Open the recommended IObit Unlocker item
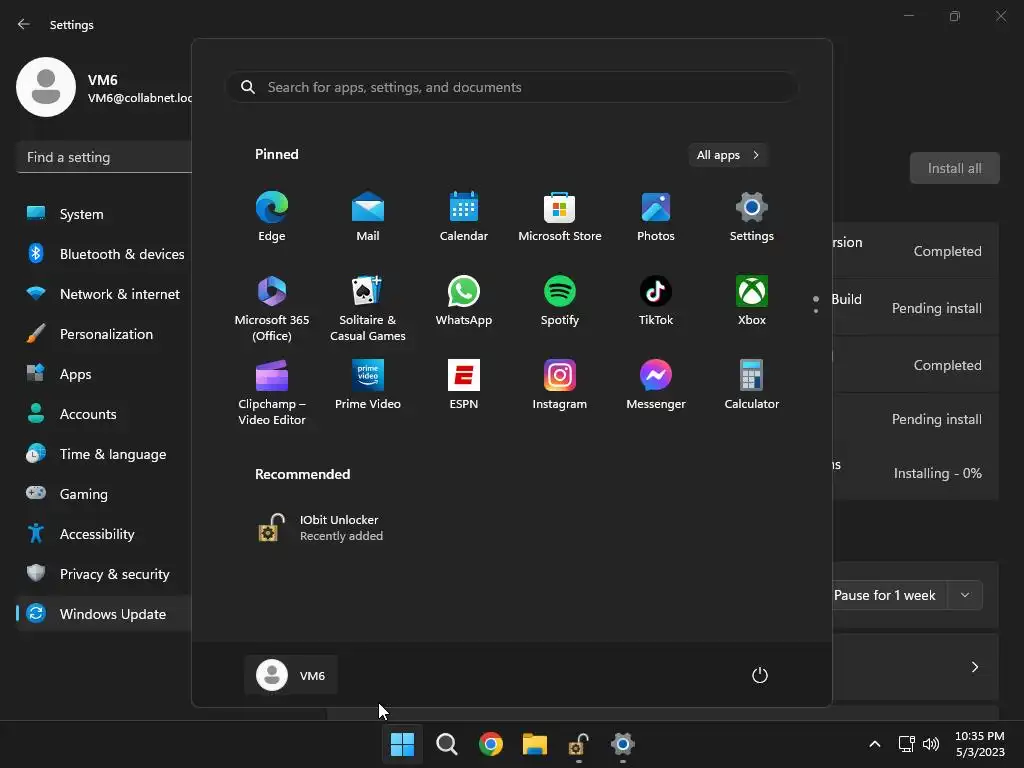This screenshot has width=1024, height=768. pos(320,528)
